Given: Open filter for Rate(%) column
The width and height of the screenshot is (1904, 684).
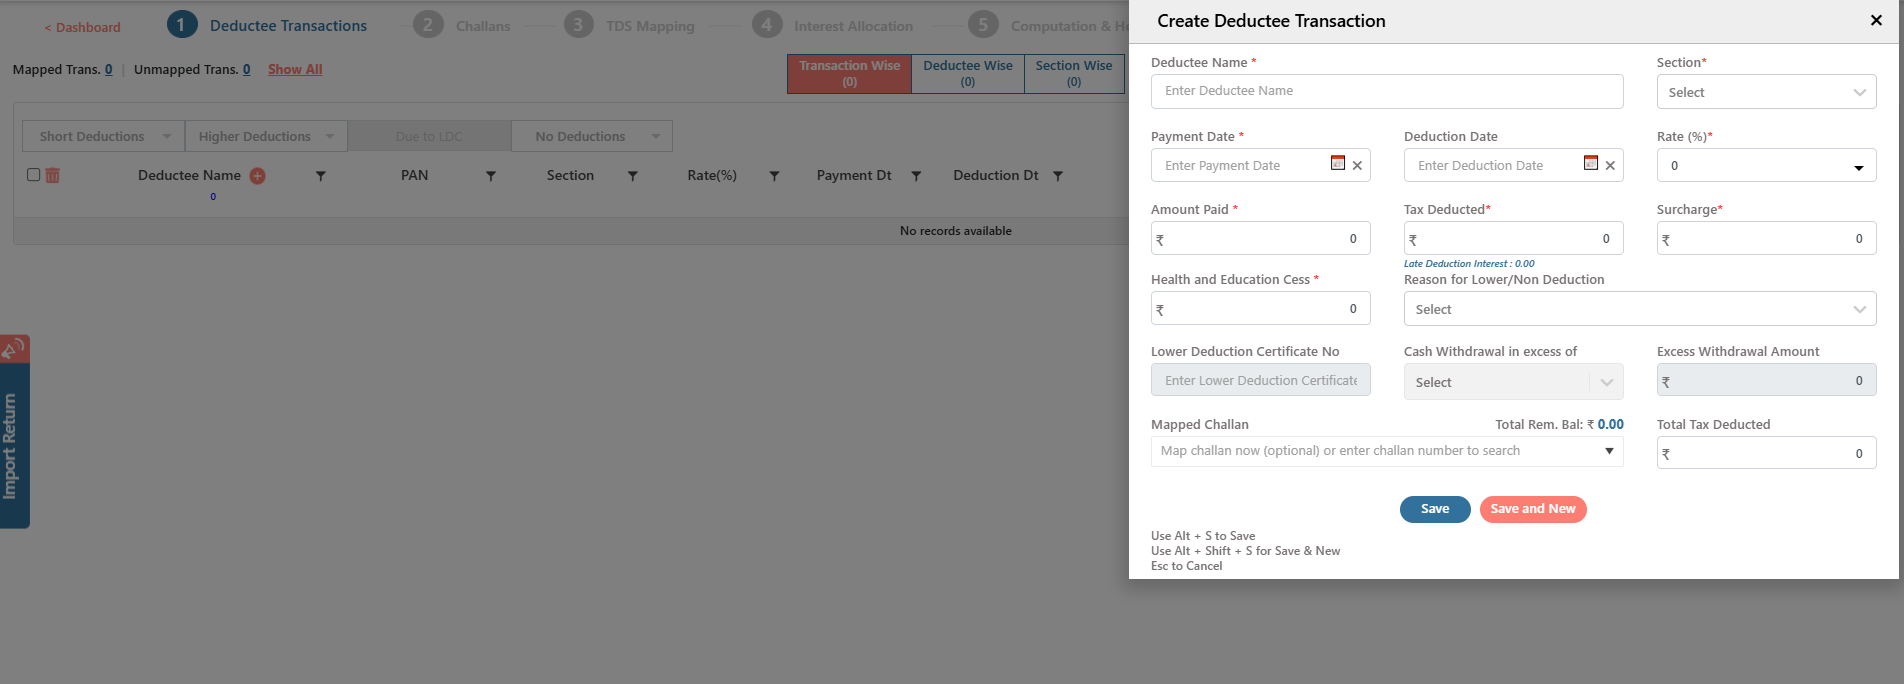Looking at the screenshot, I should pos(774,176).
